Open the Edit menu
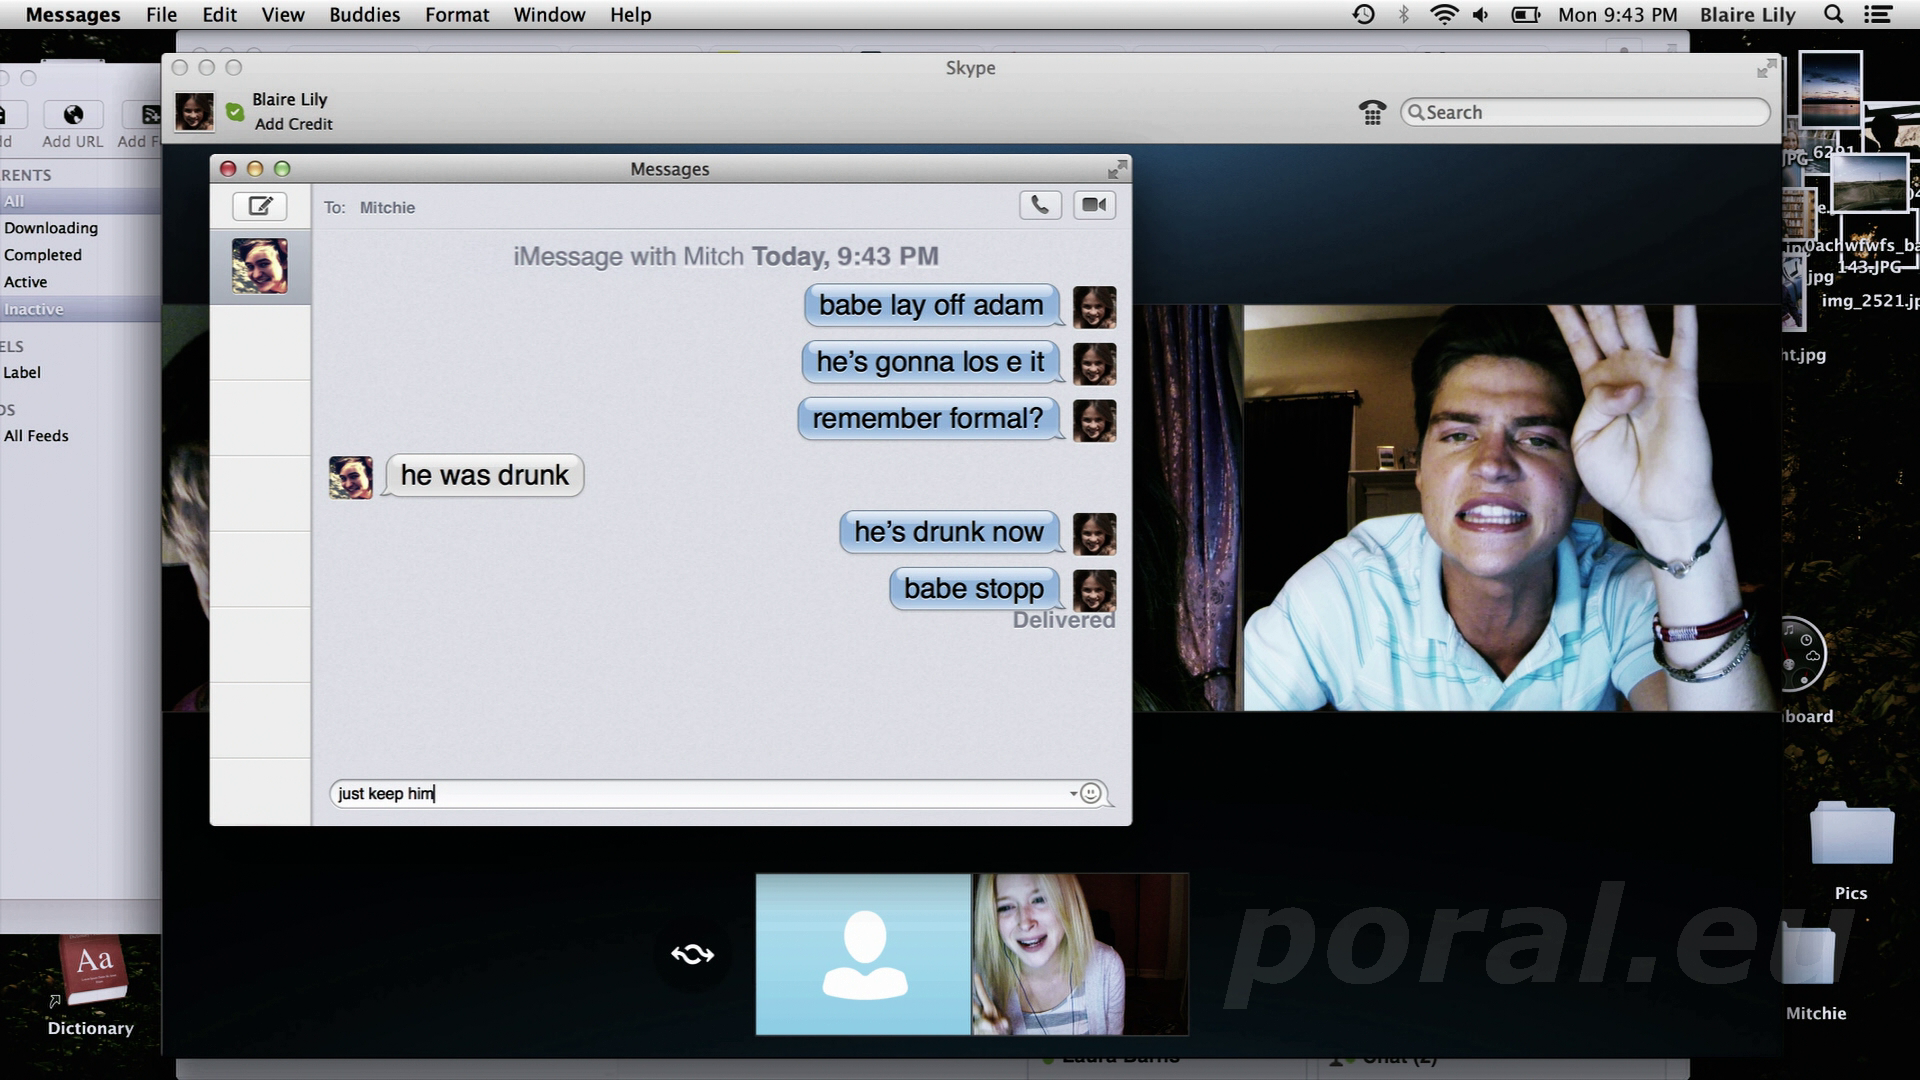1920x1080 pixels. tap(219, 15)
